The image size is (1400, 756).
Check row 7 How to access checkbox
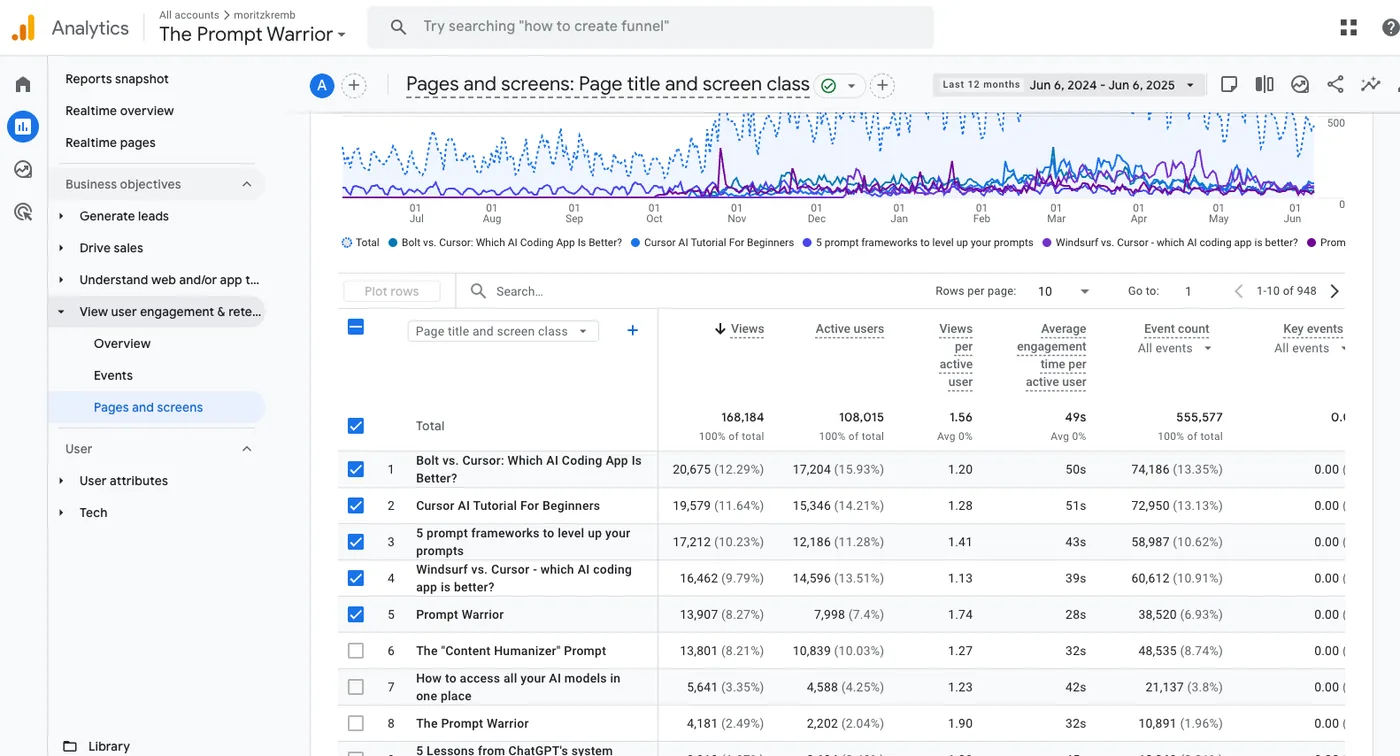click(355, 687)
